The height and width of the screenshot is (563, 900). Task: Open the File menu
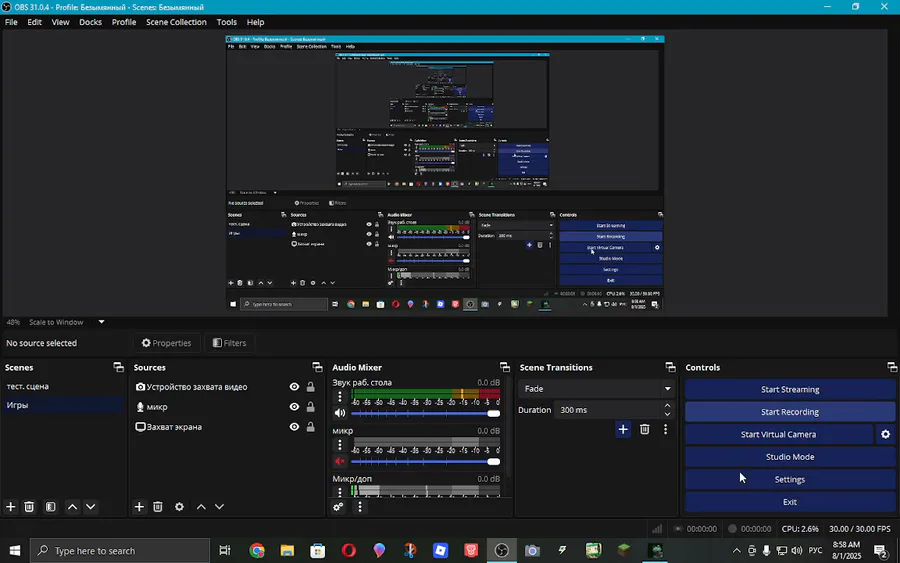click(x=11, y=22)
